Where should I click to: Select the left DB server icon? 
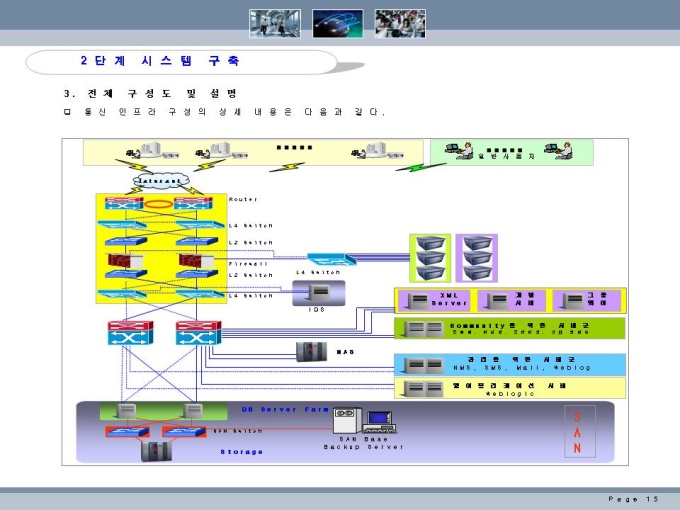point(126,411)
